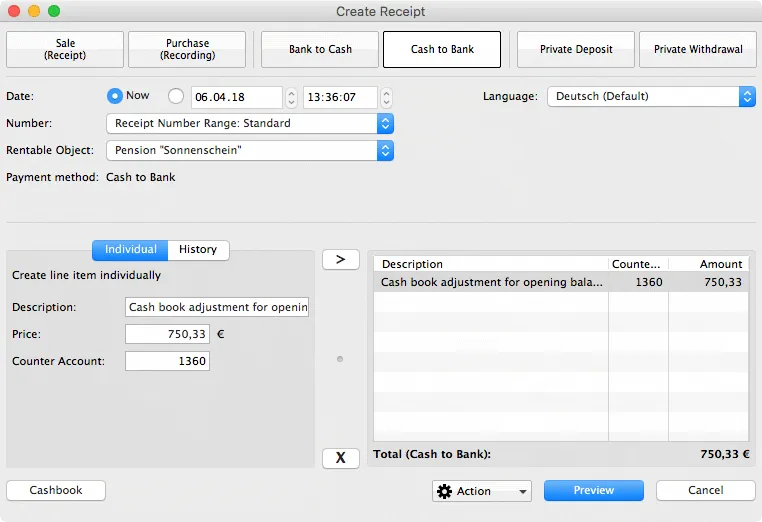762x522 pixels.
Task: Select the Cash book adjustment table row
Action: (561, 282)
